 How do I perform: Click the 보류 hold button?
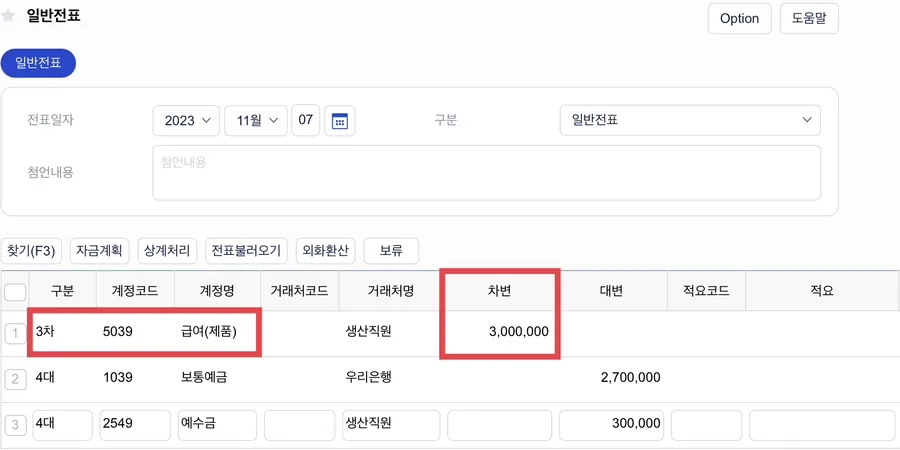tap(391, 251)
